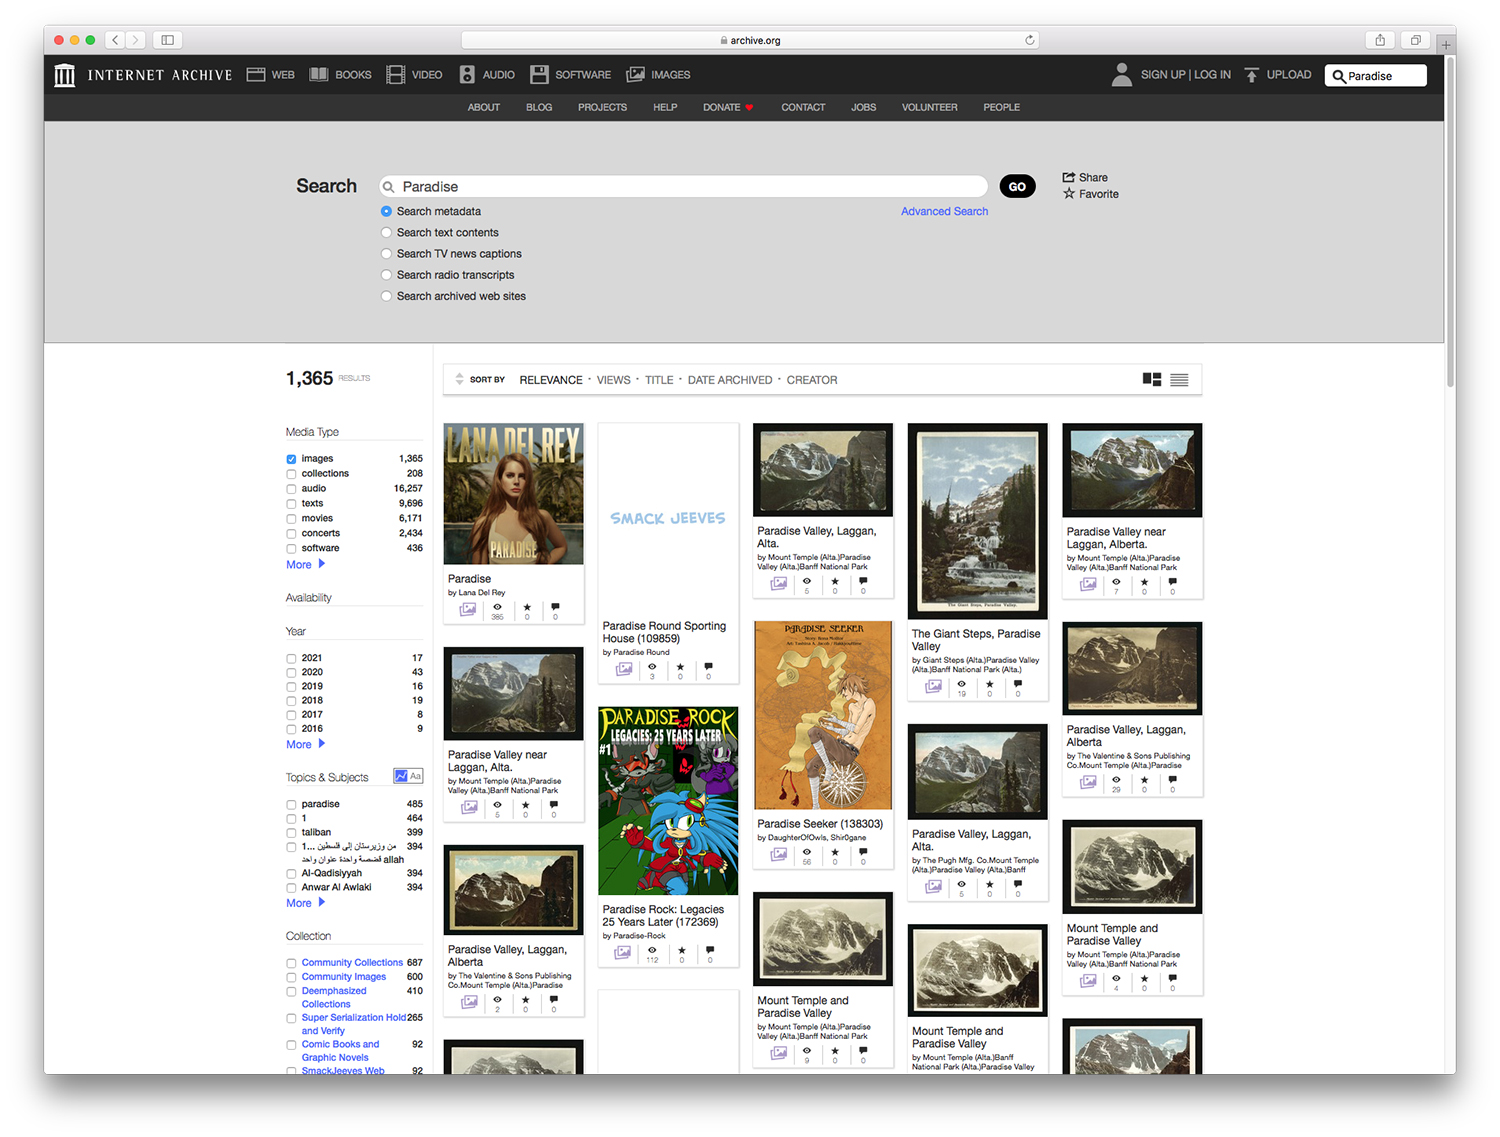1500x1137 pixels.
Task: Check the paradise topic filter
Action: (x=291, y=805)
